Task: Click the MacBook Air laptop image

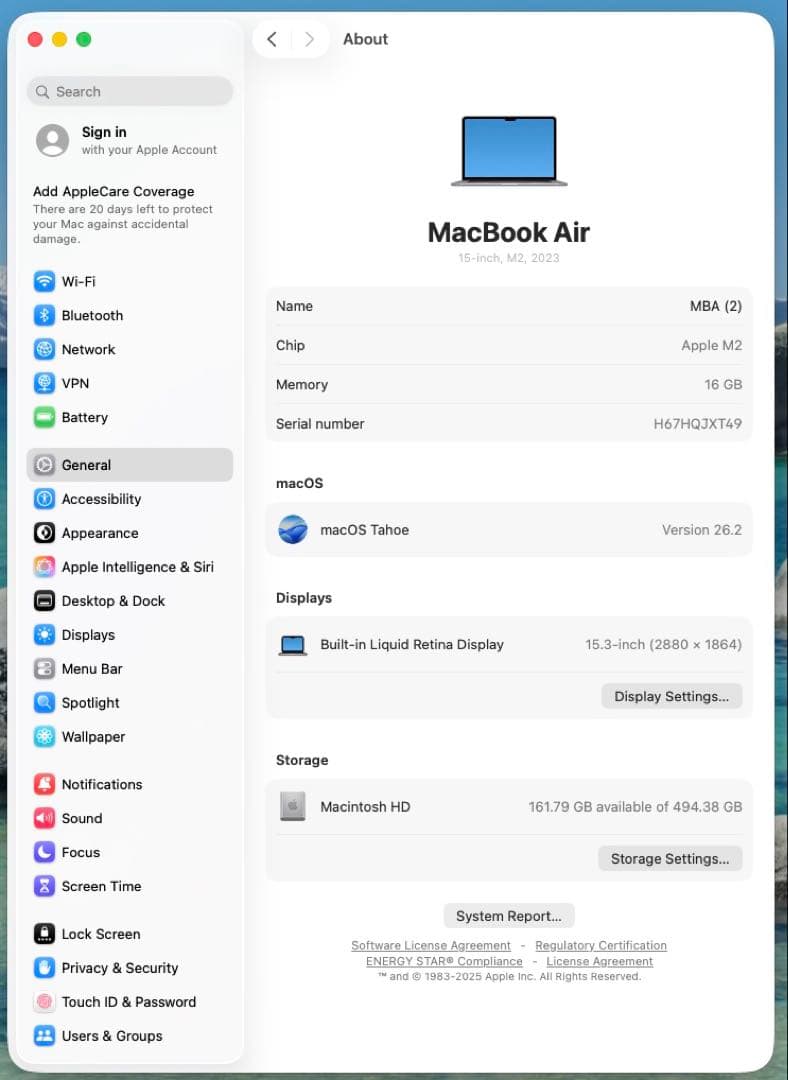Action: (x=509, y=151)
